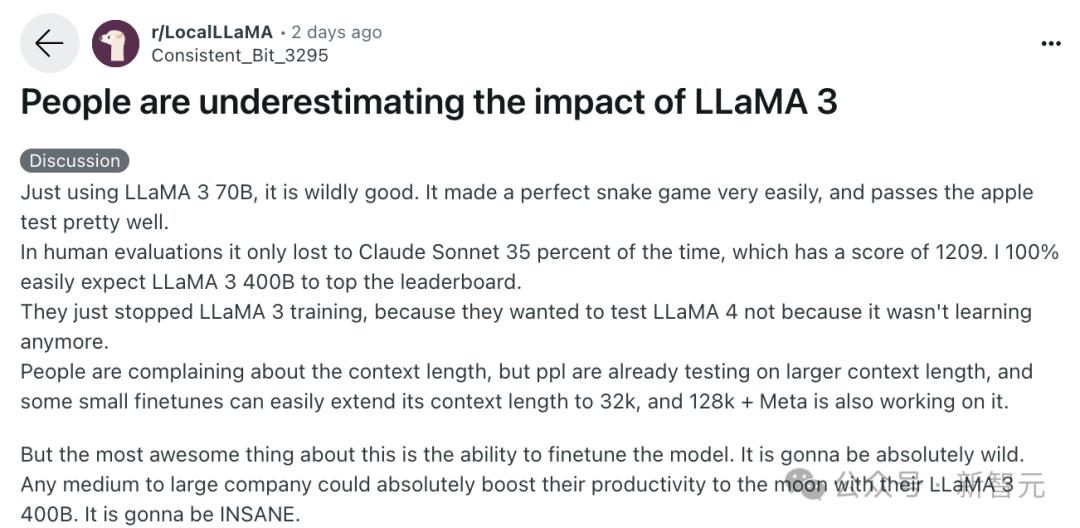Click the "2 days ago" timestamp
The height and width of the screenshot is (528, 1080).
click(337, 32)
